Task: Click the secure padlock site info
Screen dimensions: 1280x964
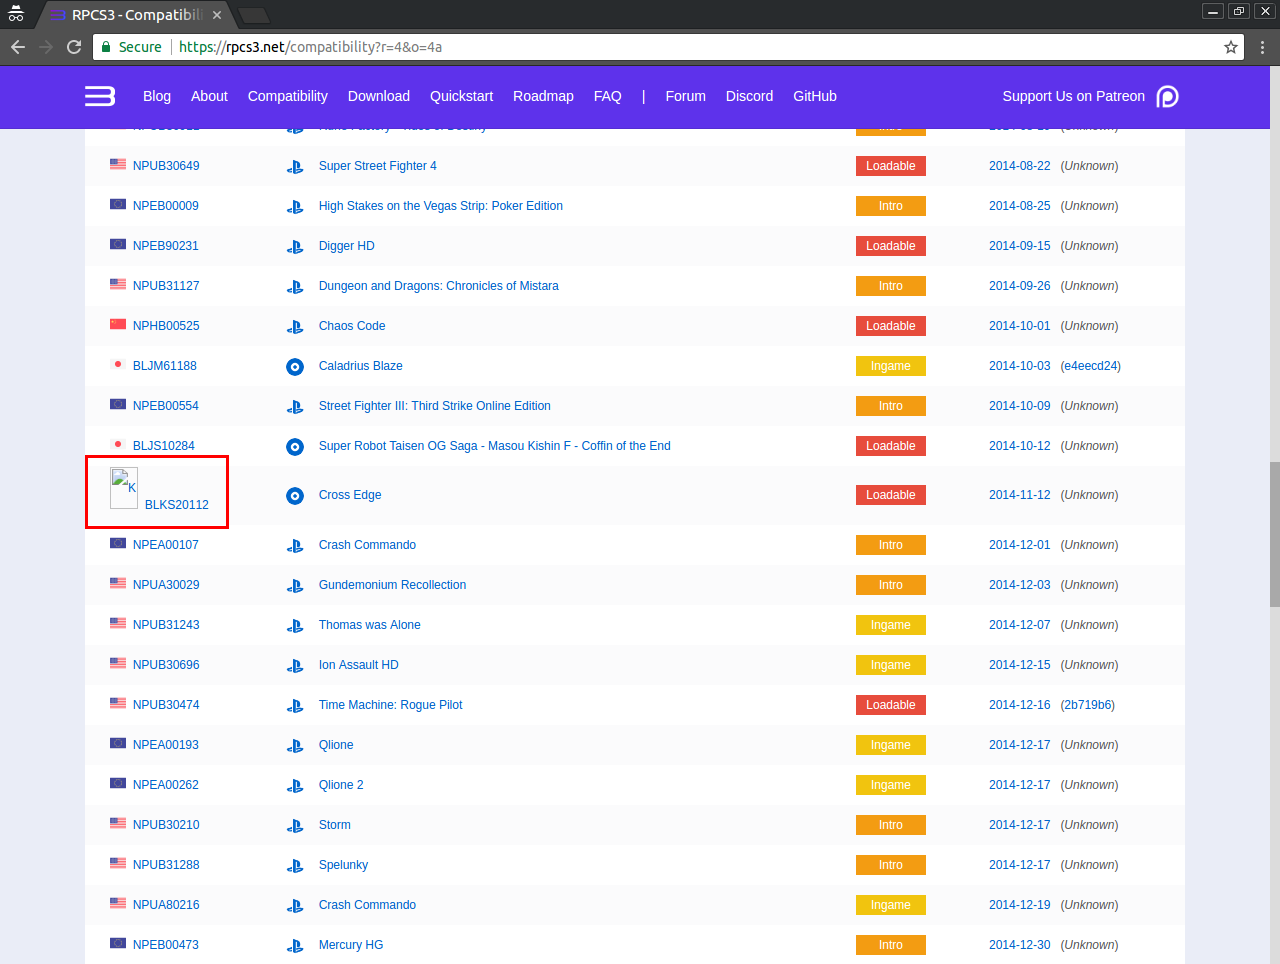Action: [107, 47]
